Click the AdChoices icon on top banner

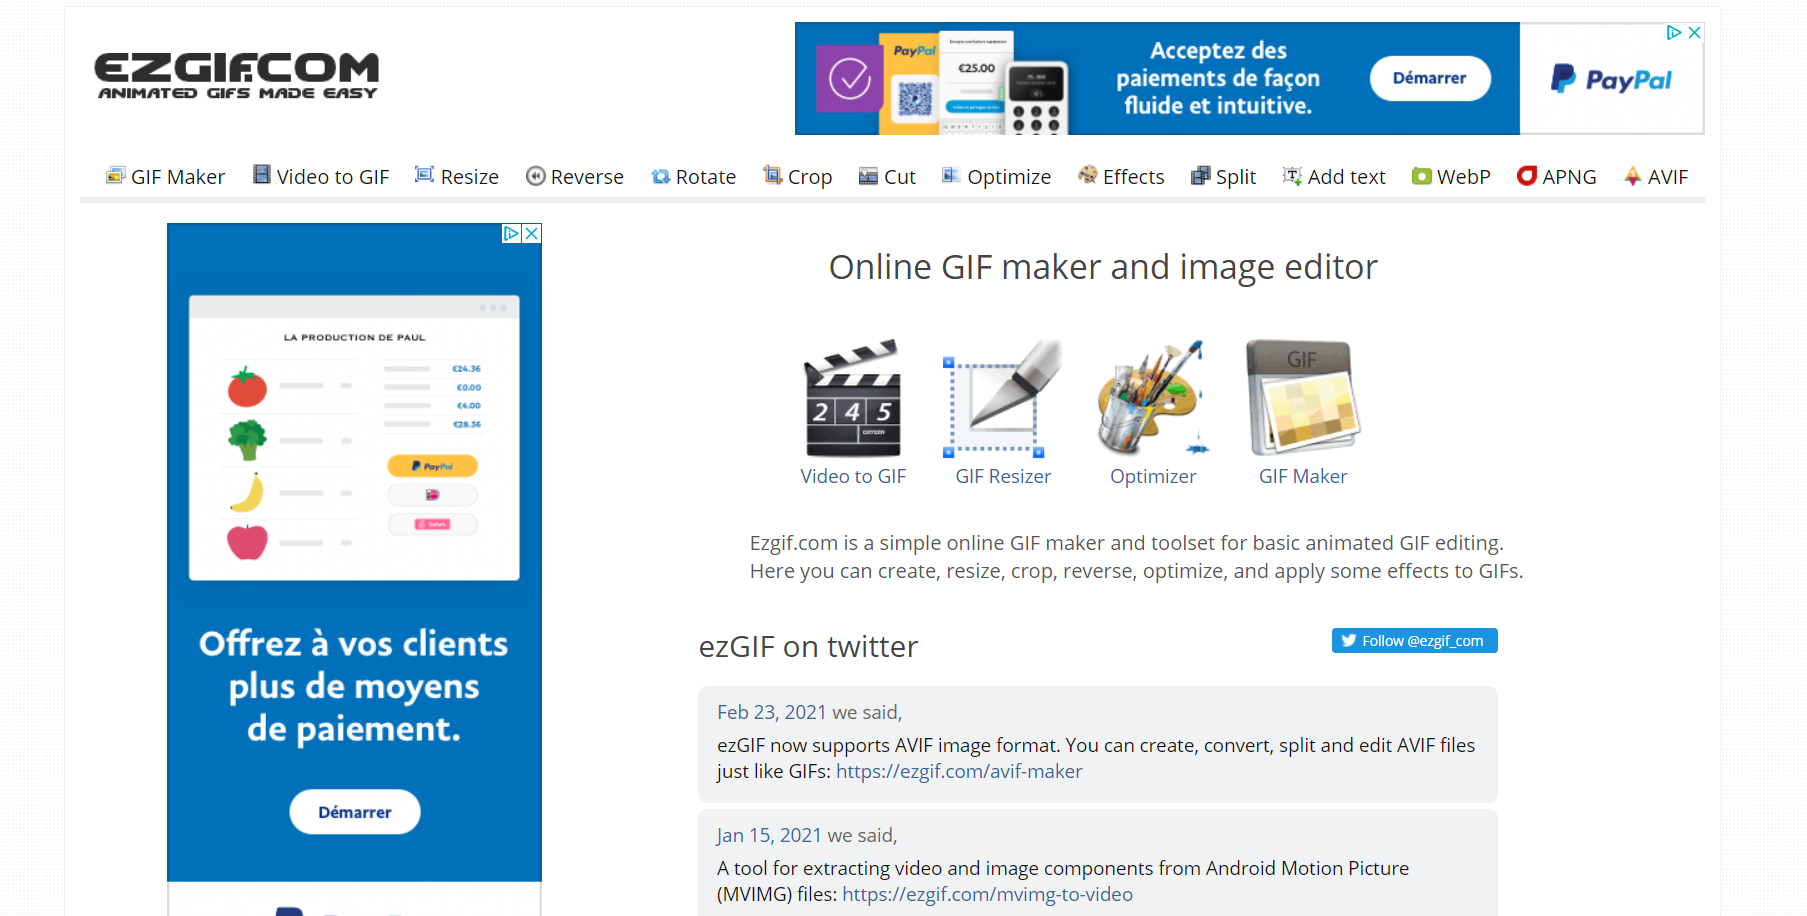coord(1674,33)
